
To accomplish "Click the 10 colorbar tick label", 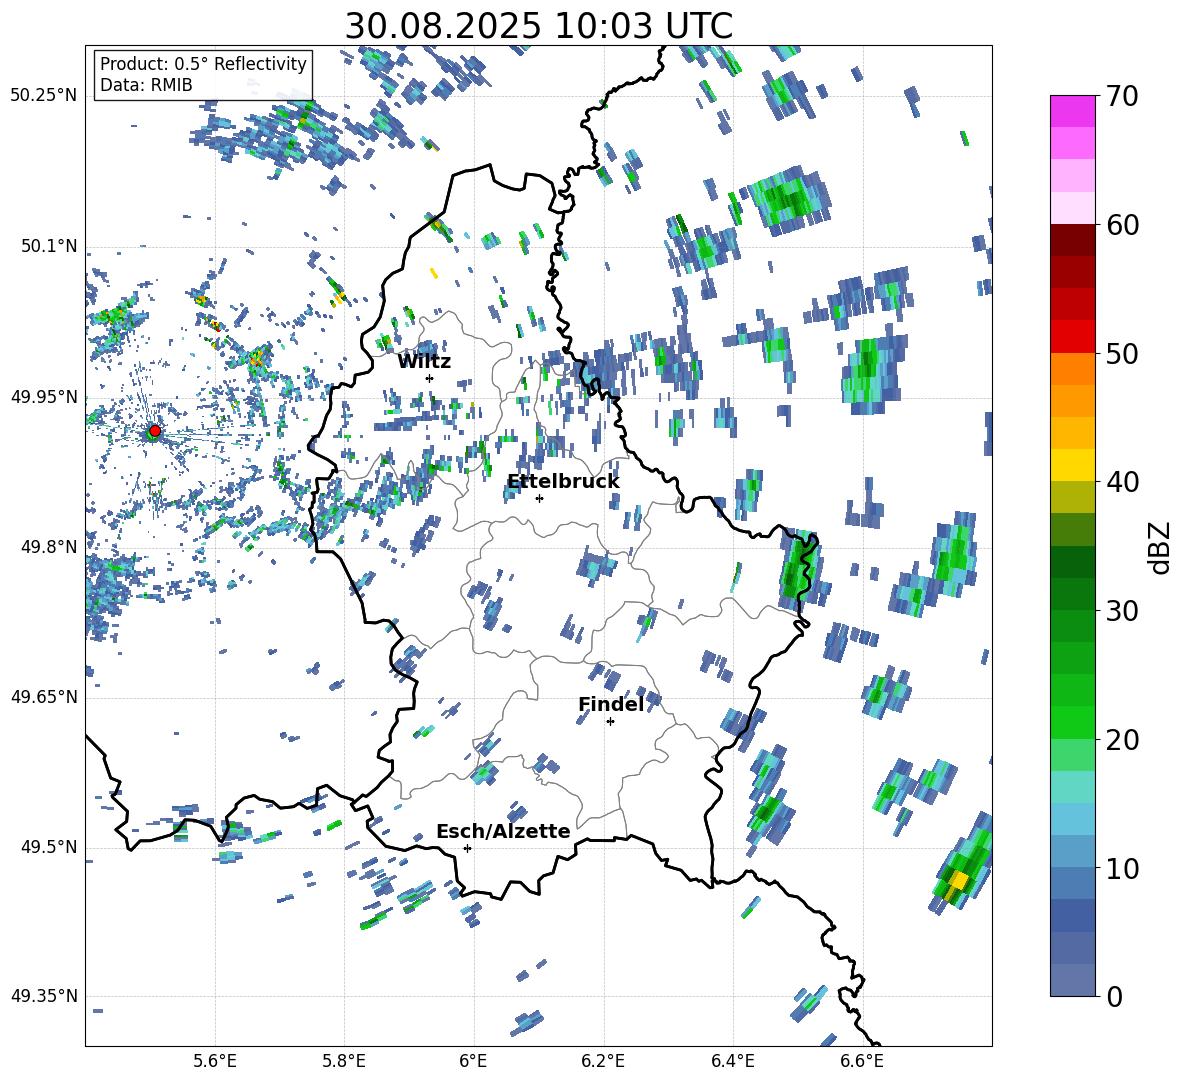I will [x=1122, y=869].
